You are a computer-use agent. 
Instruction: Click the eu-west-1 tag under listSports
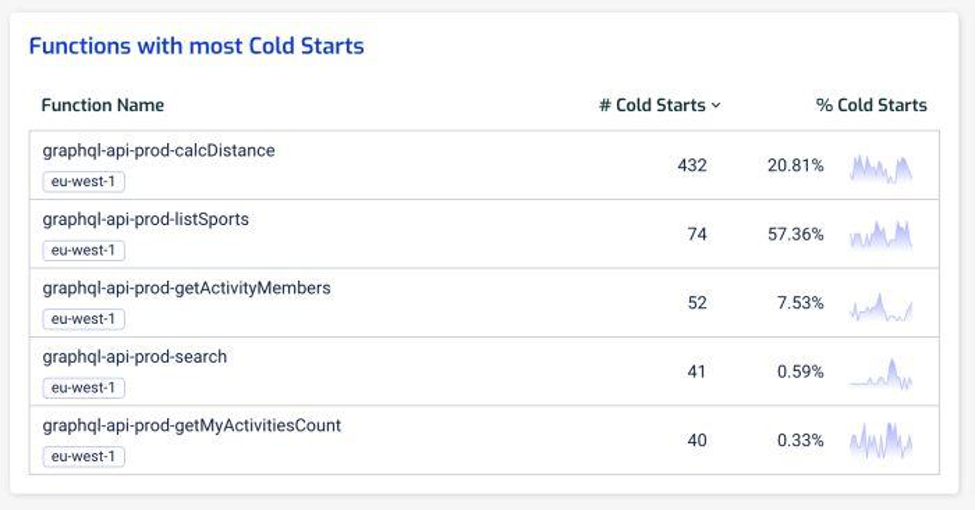click(83, 250)
